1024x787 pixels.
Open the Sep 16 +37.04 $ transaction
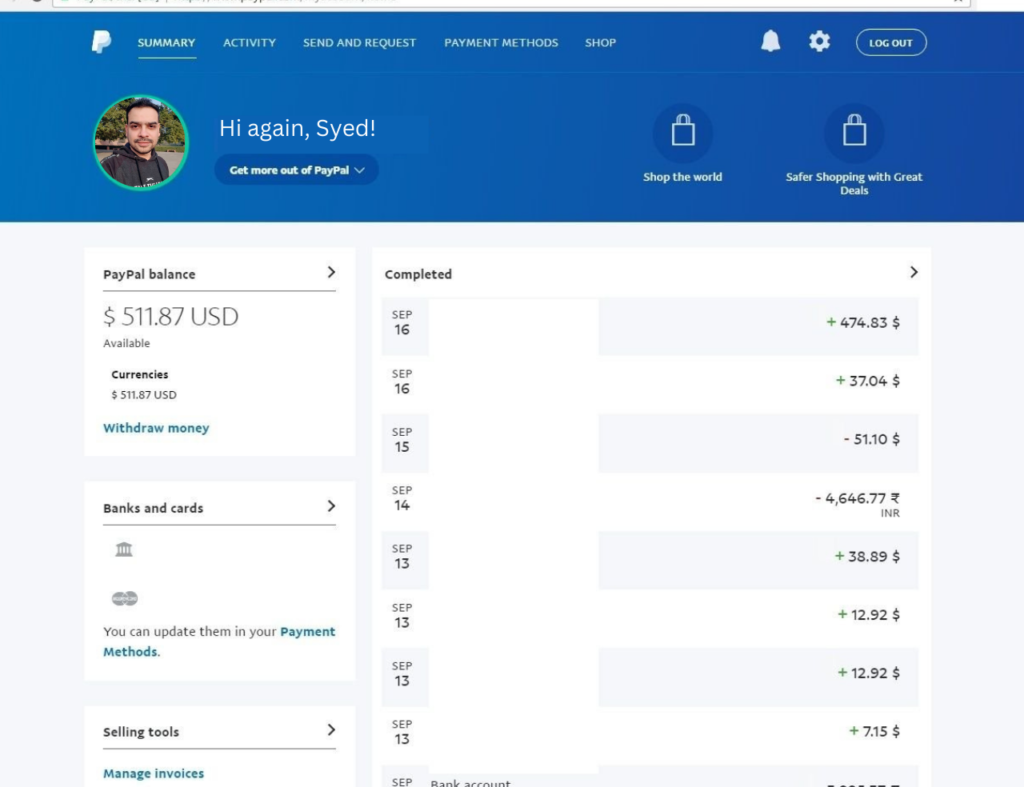click(650, 385)
